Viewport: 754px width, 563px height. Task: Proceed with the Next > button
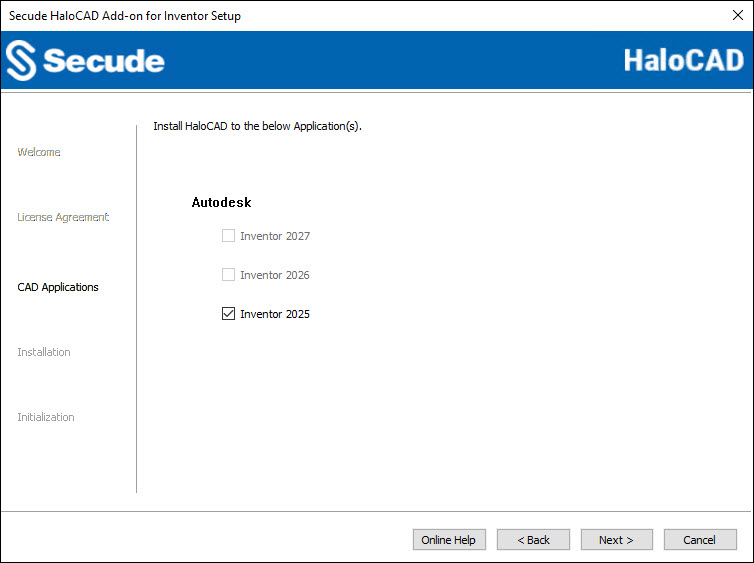pyautogui.click(x=616, y=540)
